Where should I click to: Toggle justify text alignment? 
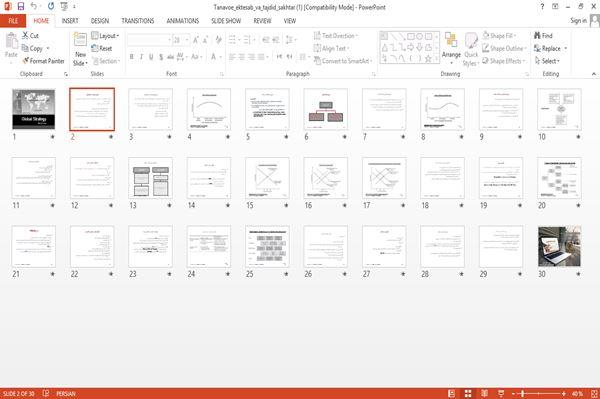pos(262,57)
